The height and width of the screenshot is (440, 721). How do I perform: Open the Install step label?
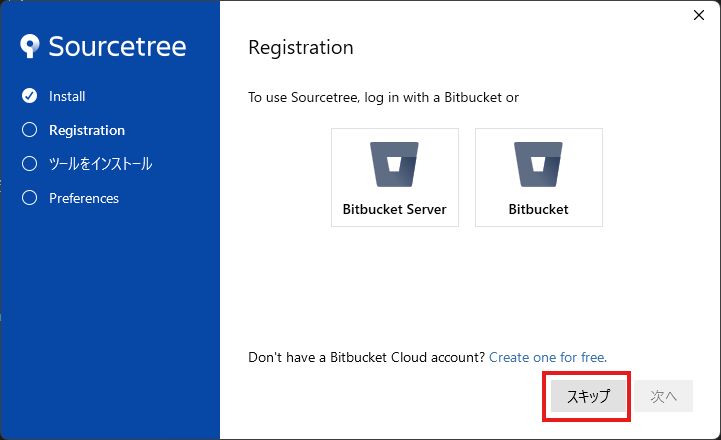(67, 96)
